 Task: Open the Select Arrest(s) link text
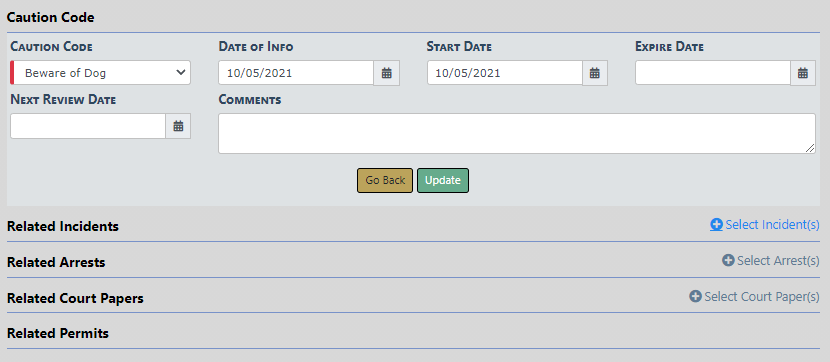tap(778, 260)
